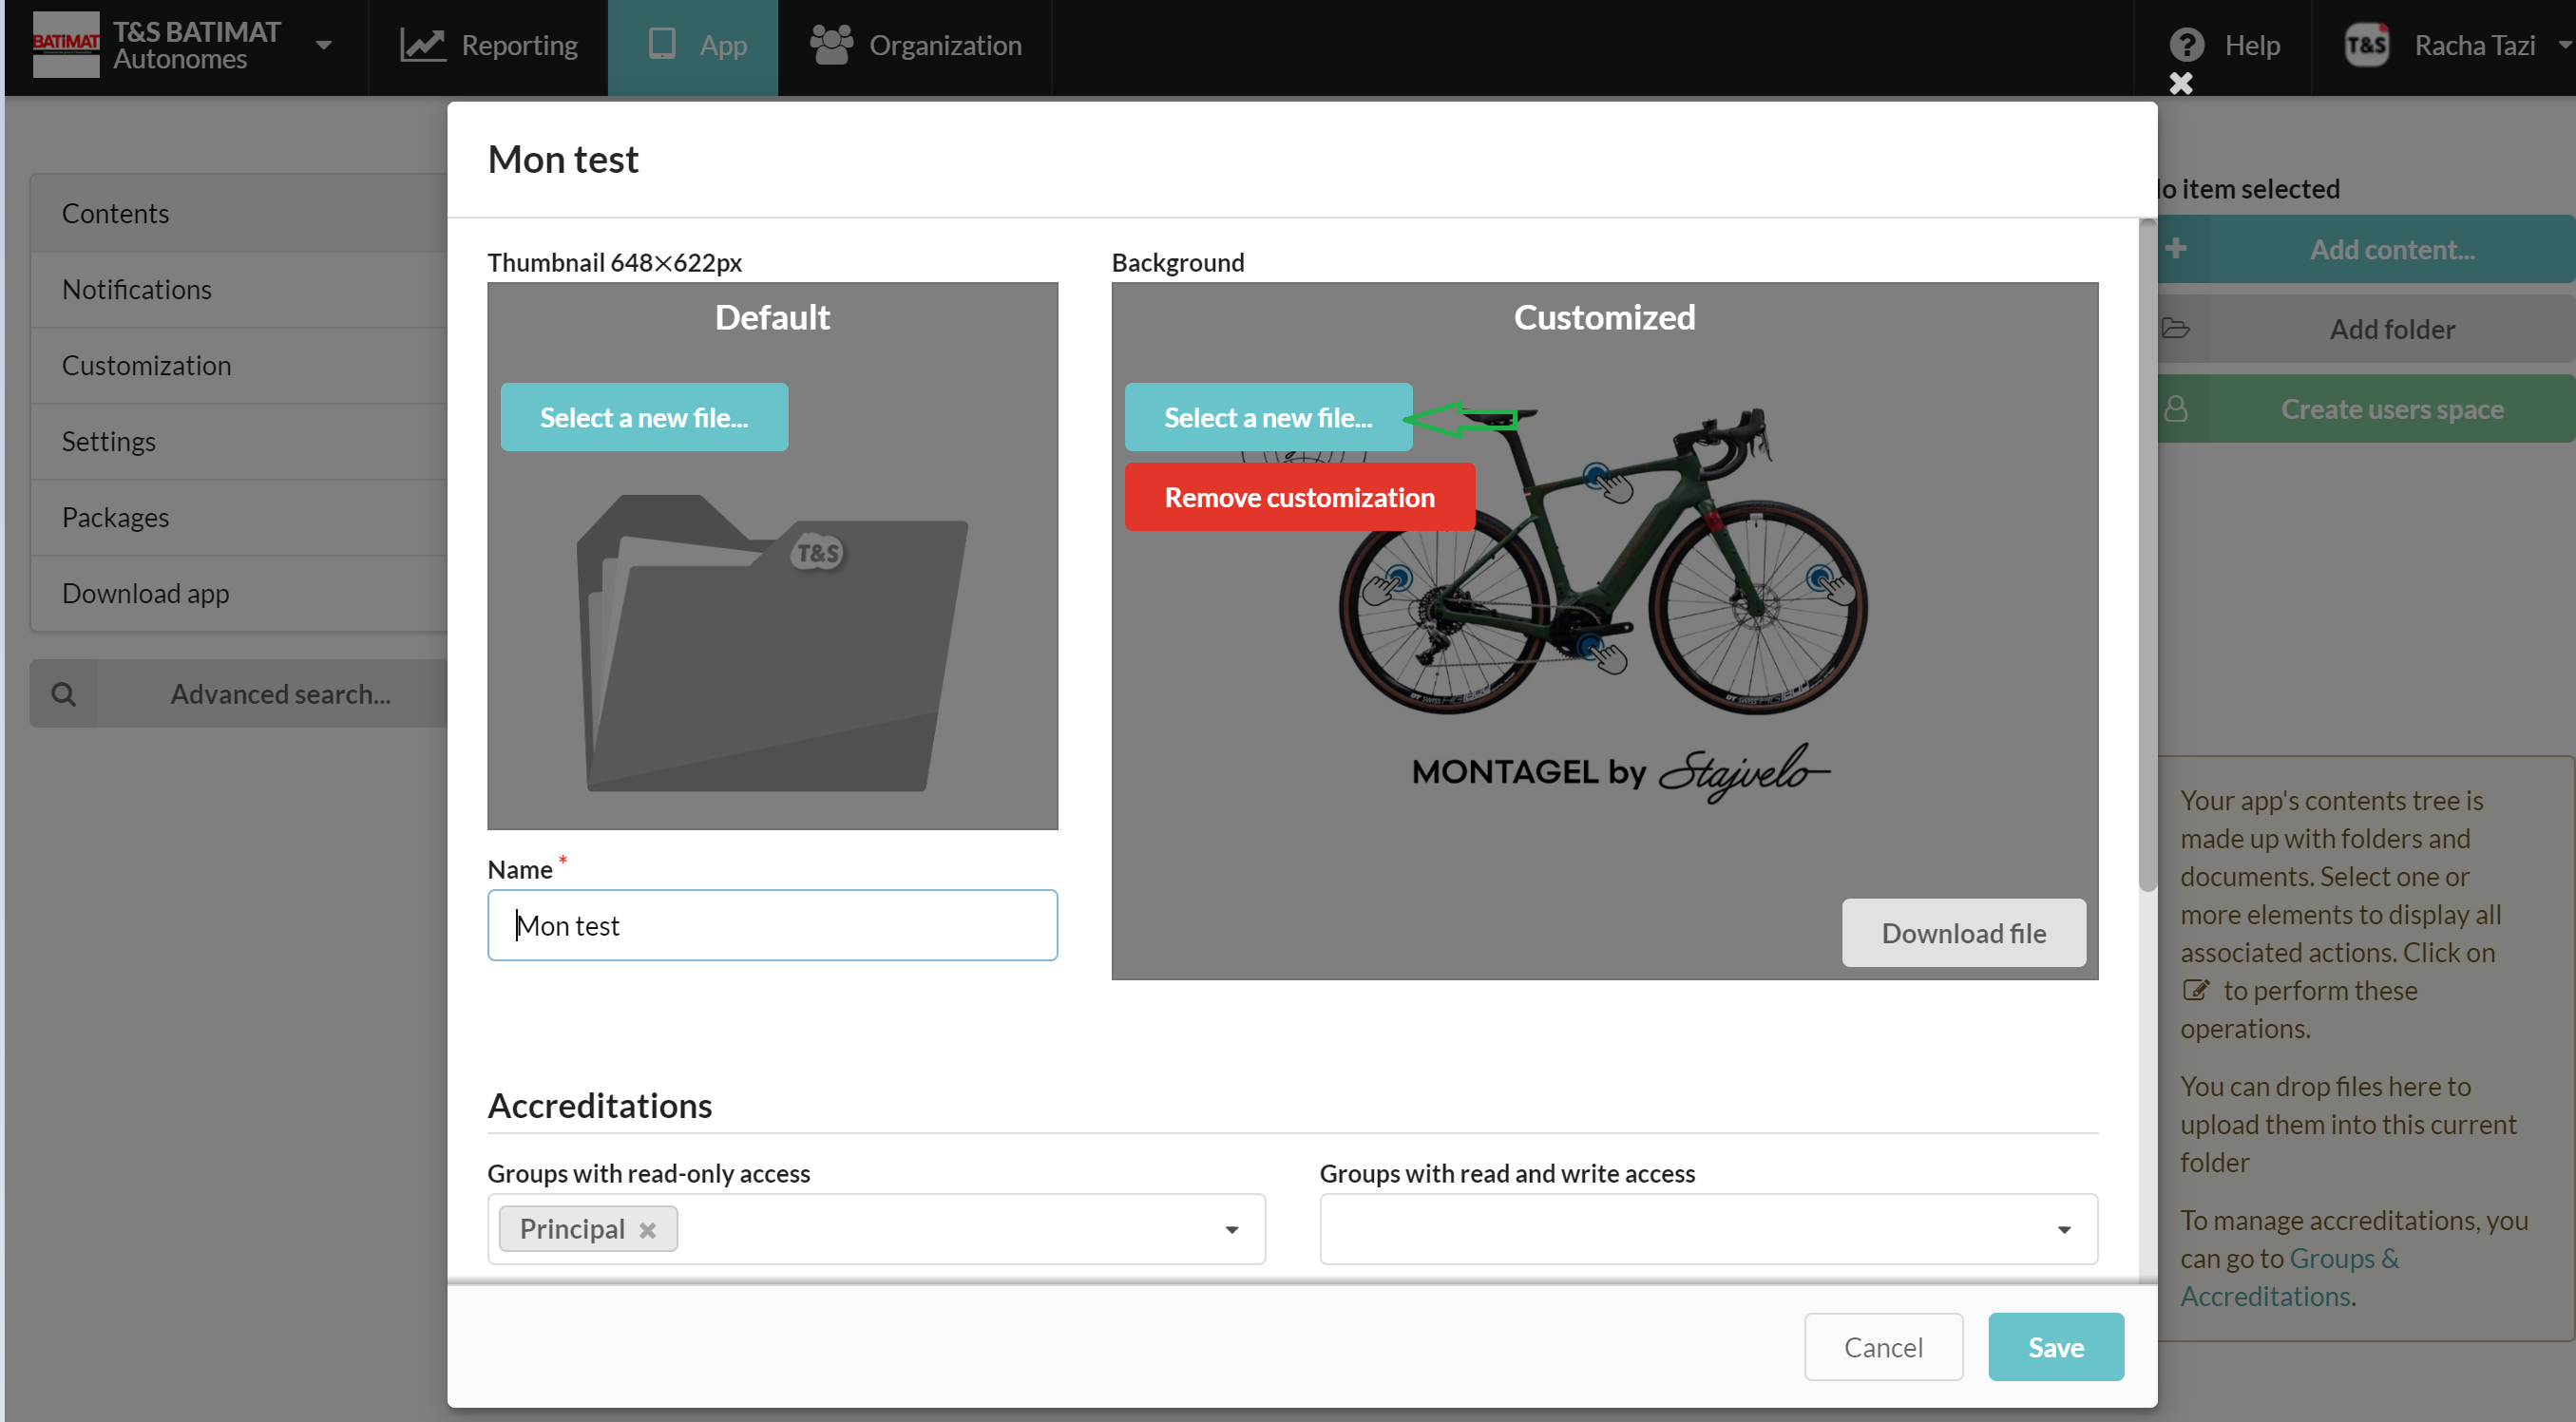Click Remove customization button
This screenshot has width=2576, height=1422.
pyautogui.click(x=1299, y=497)
